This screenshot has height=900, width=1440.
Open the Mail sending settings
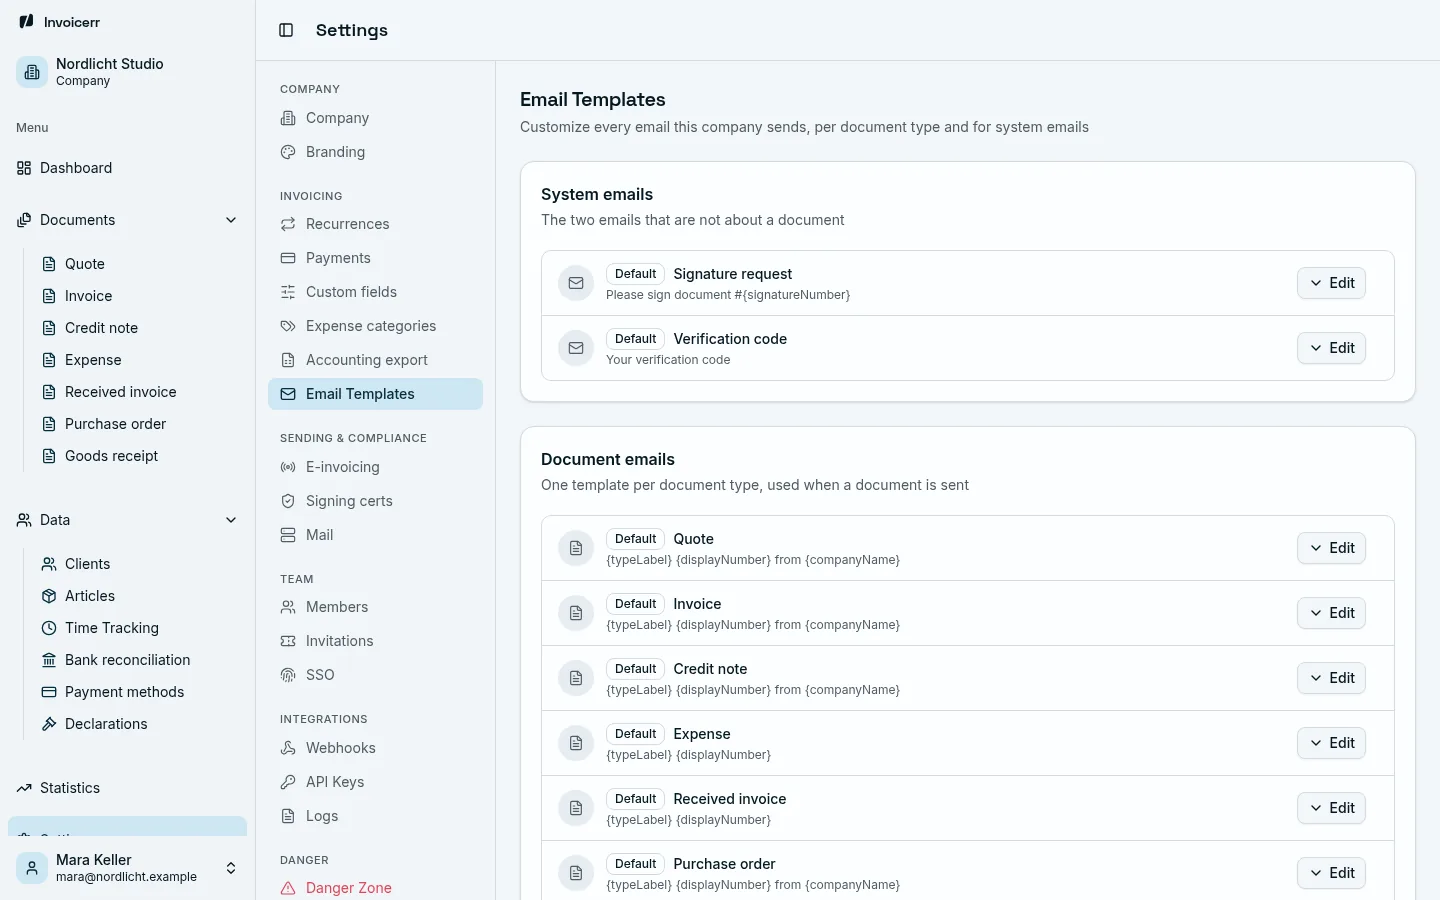(x=375, y=535)
